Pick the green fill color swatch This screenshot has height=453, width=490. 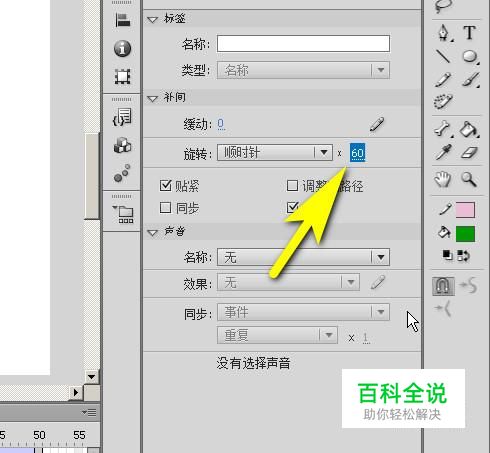pos(465,233)
